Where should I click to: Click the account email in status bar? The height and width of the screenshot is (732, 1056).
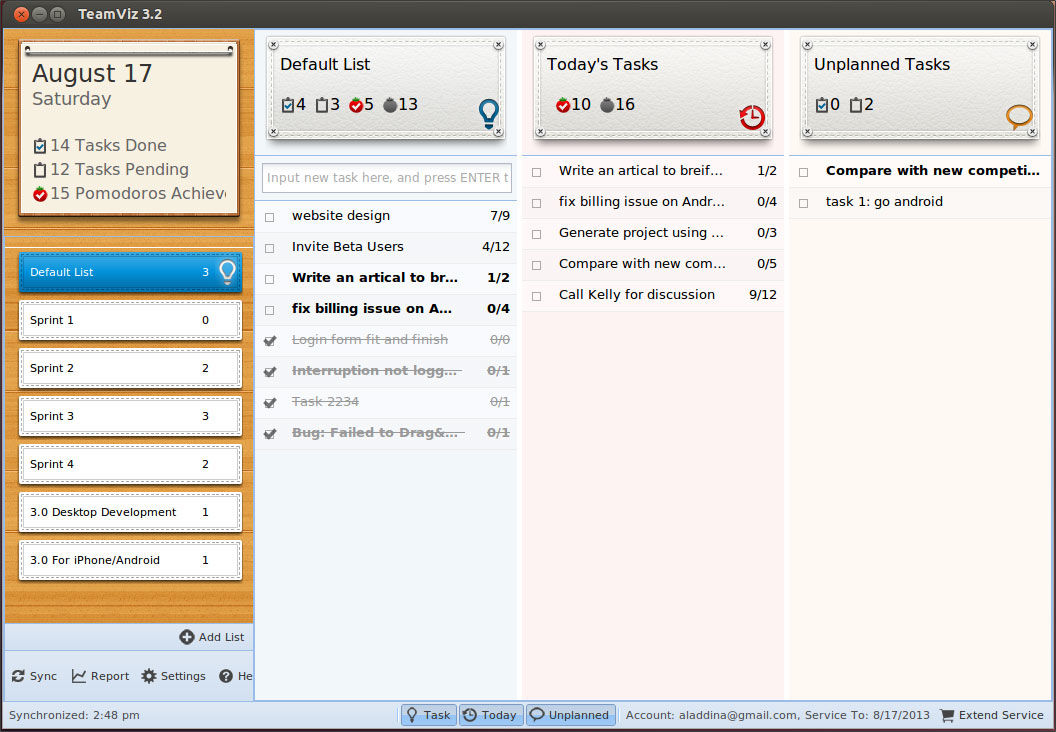tap(737, 715)
